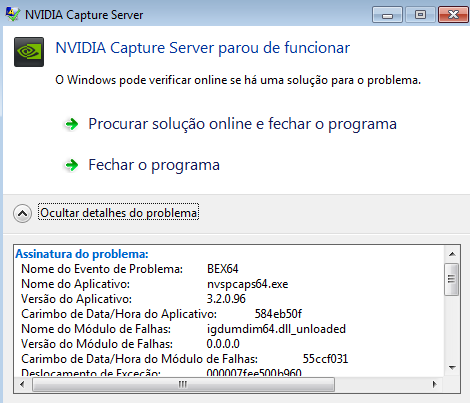Maximize the NVIDIA Capture Server window
Image resolution: width=470 pixels, height=403 pixels.
tap(420, 15)
